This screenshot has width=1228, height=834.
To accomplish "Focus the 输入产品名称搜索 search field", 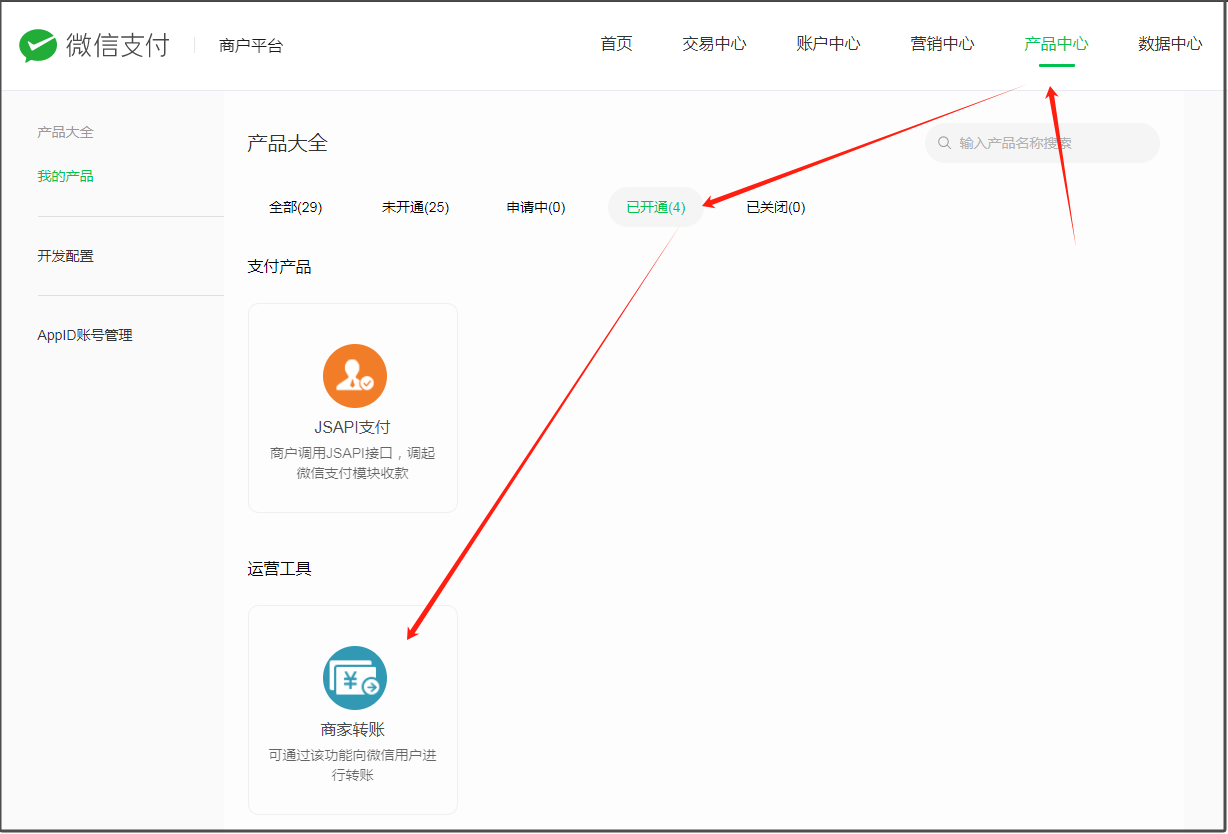I will pyautogui.click(x=1050, y=143).
